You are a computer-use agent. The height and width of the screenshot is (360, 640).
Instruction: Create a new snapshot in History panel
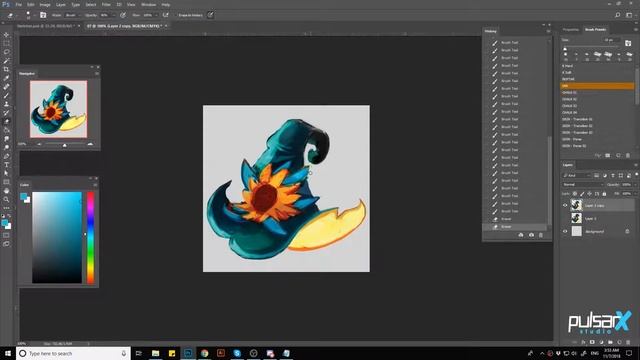coord(531,235)
